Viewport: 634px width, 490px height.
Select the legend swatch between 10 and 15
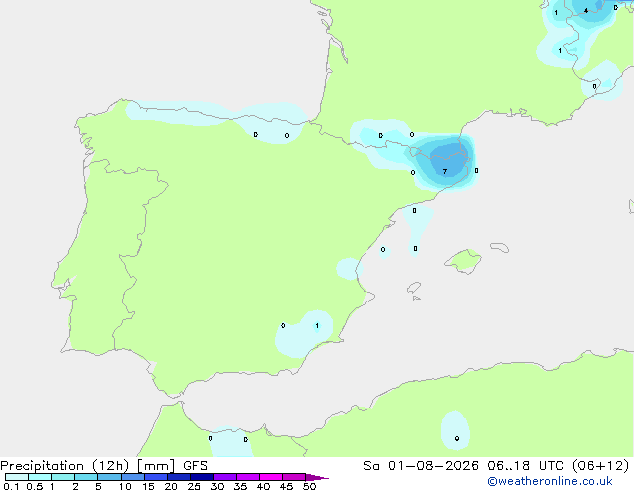pos(132,477)
